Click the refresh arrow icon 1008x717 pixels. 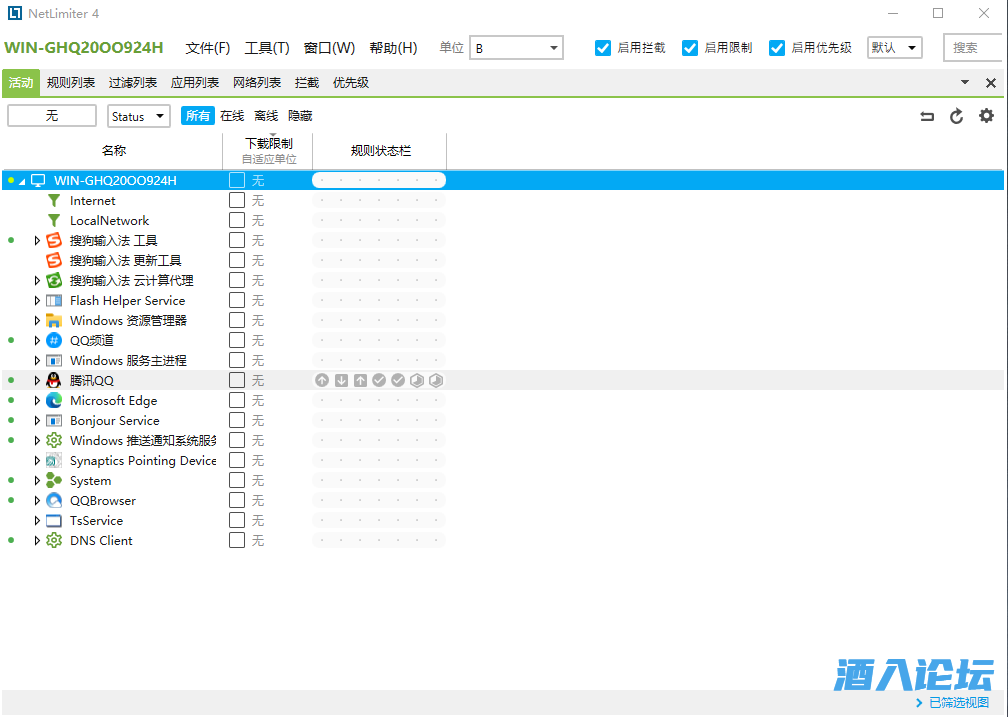(956, 116)
